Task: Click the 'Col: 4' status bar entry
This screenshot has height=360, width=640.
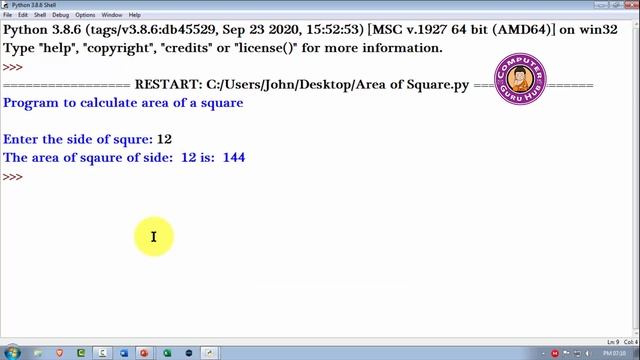Action: pyautogui.click(x=631, y=342)
